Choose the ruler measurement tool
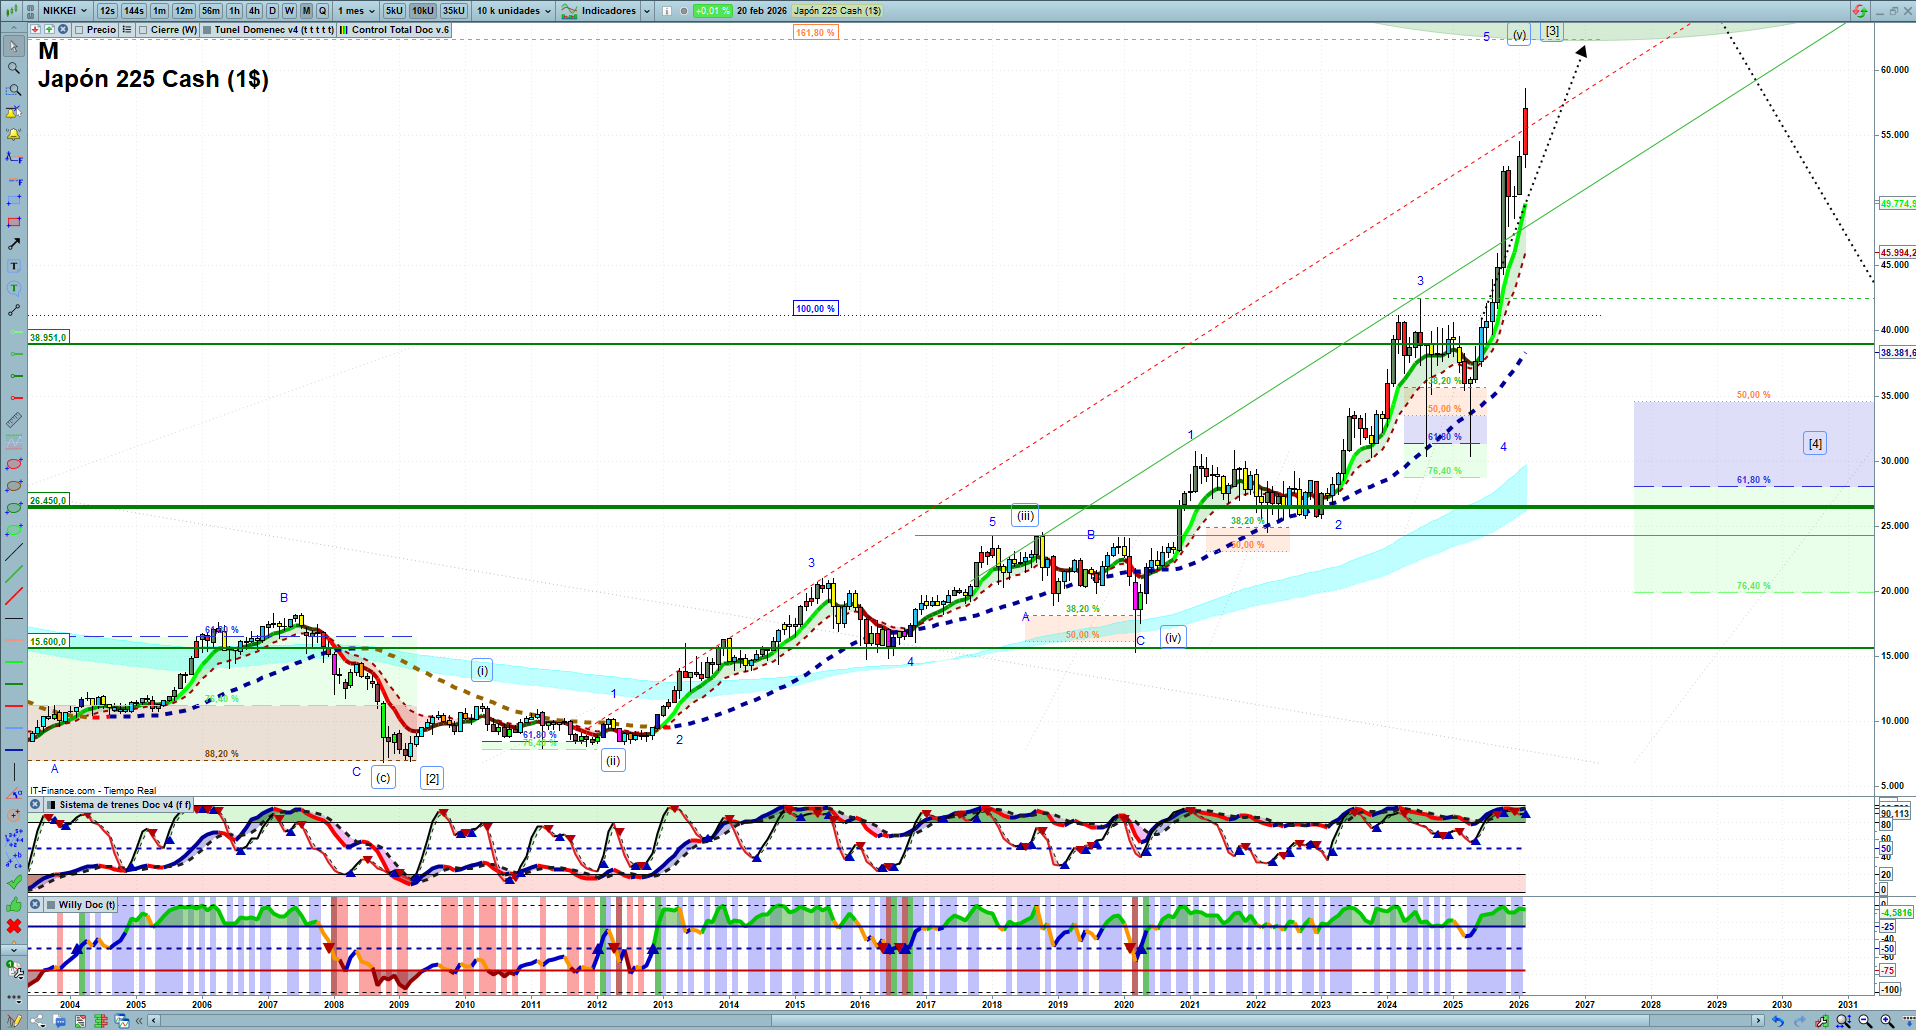Screen dimensions: 1916x1030 pyautogui.click(x=14, y=420)
